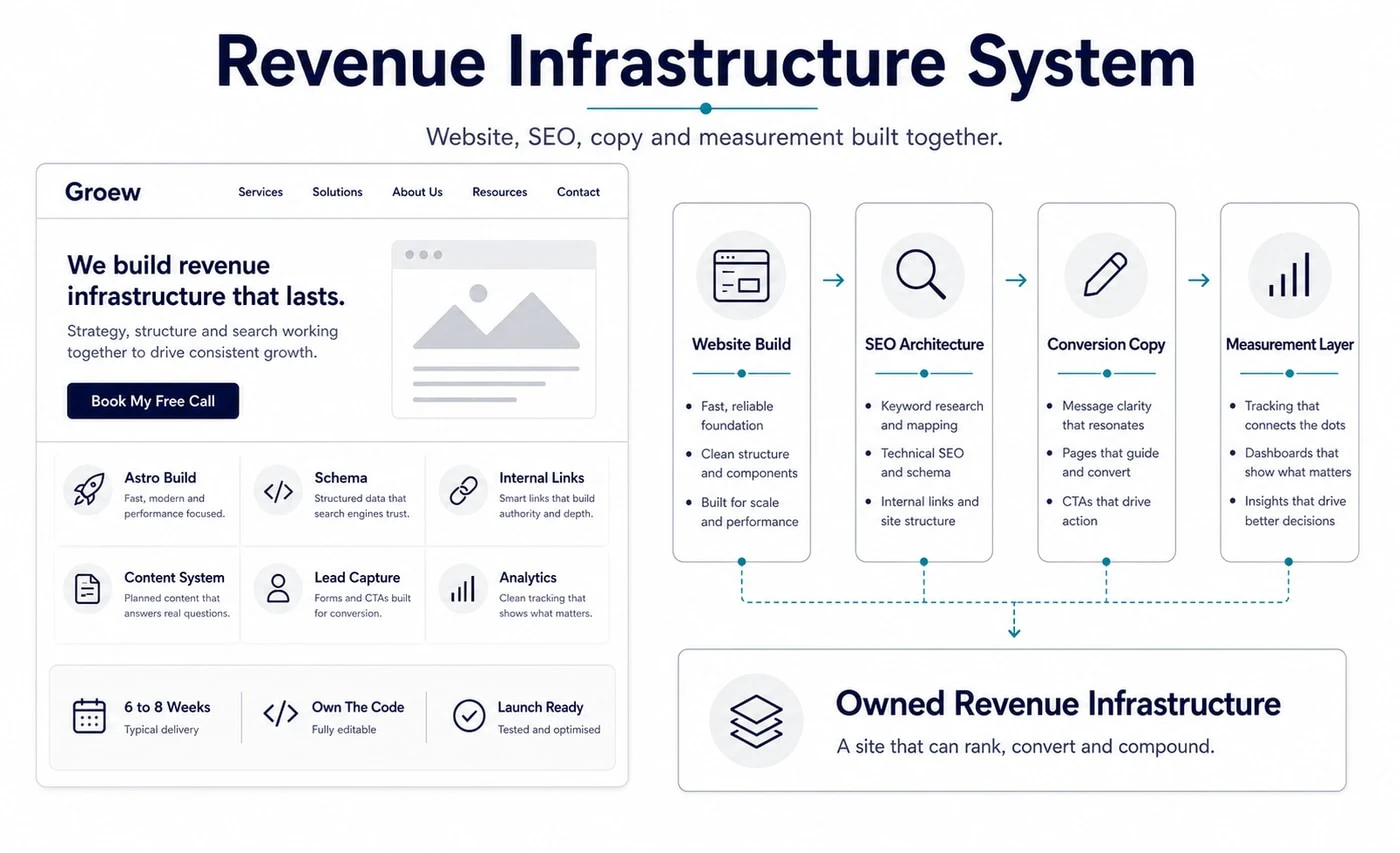
Task: Click the Conversion Copy card title
Action: (1106, 344)
